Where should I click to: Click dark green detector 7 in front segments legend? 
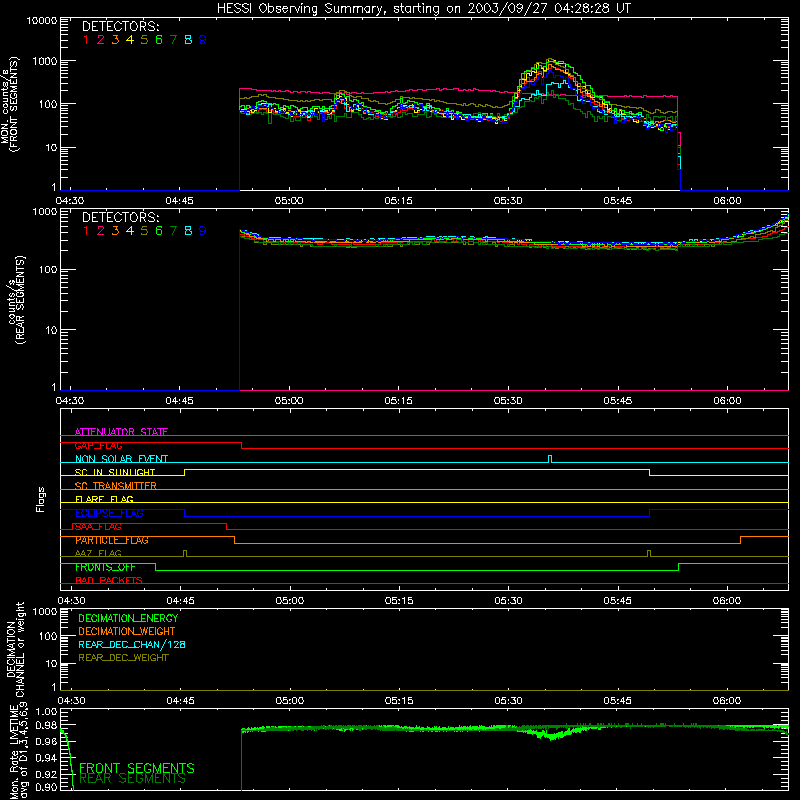tap(173, 40)
